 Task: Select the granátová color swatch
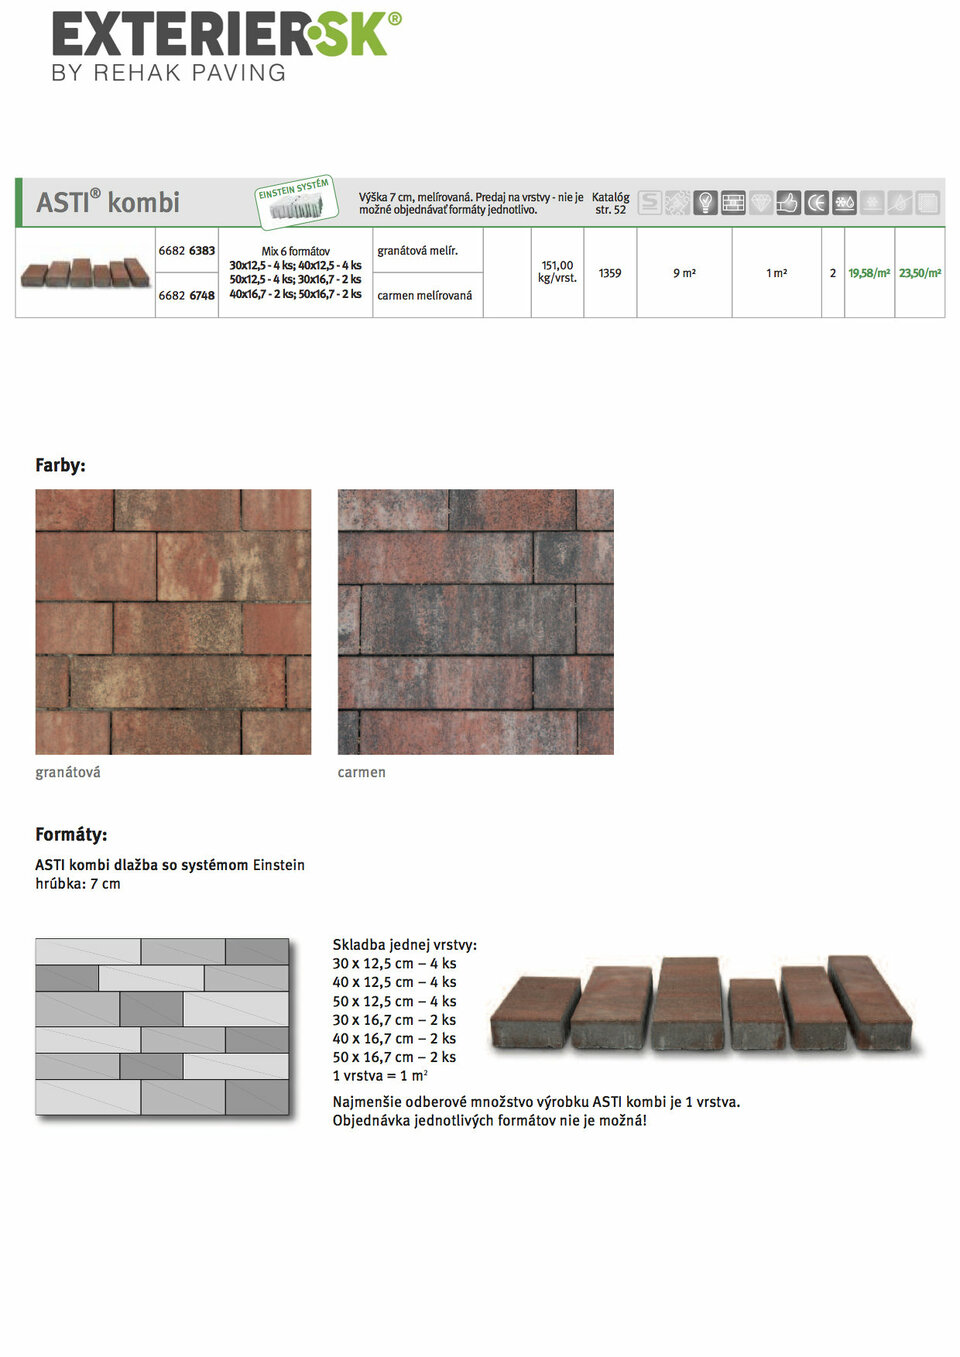click(x=173, y=622)
